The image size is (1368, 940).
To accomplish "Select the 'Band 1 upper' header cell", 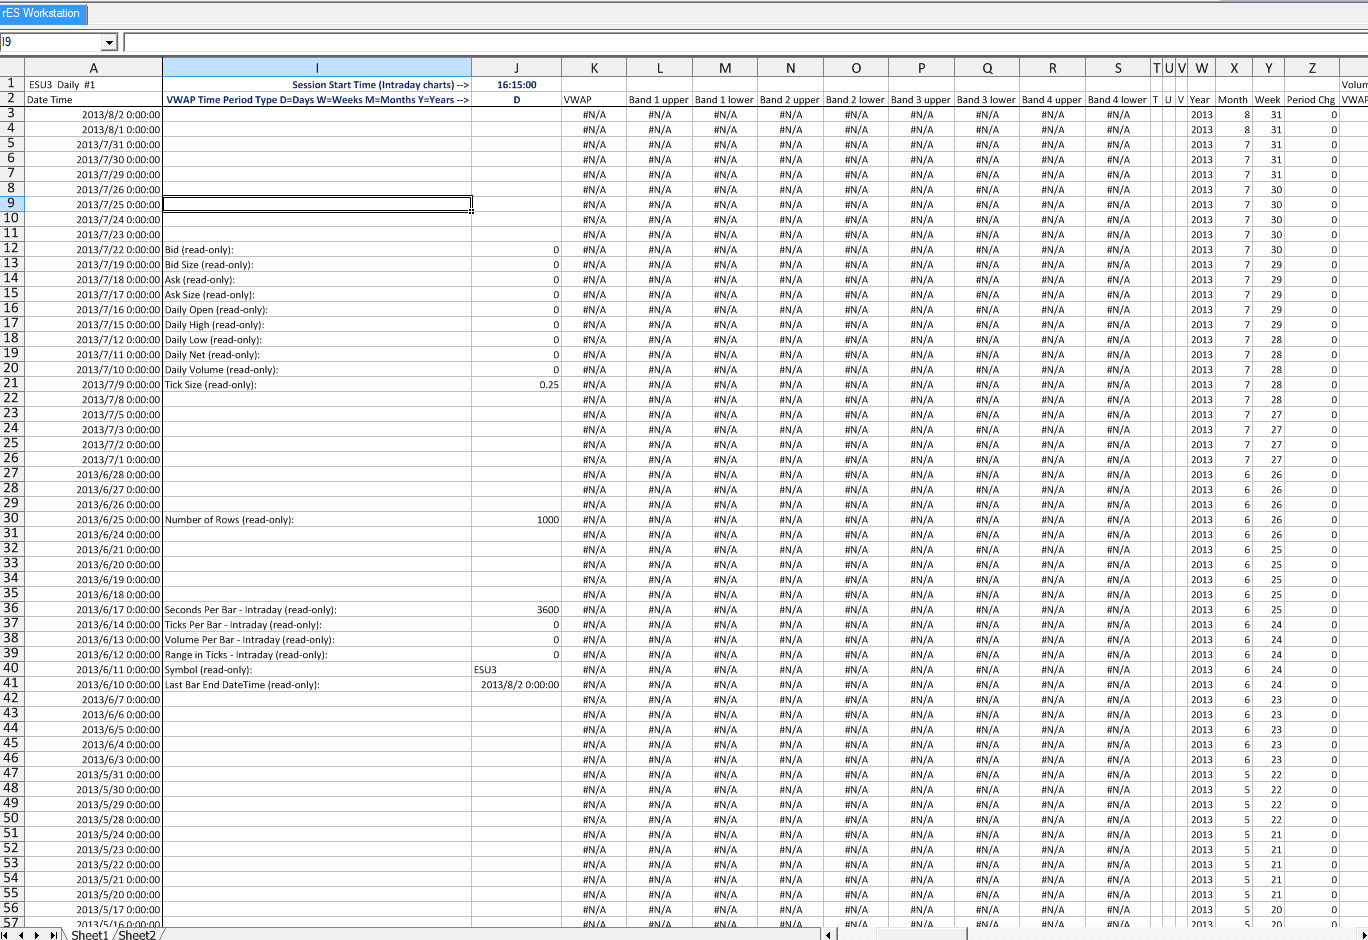I will [x=660, y=100].
